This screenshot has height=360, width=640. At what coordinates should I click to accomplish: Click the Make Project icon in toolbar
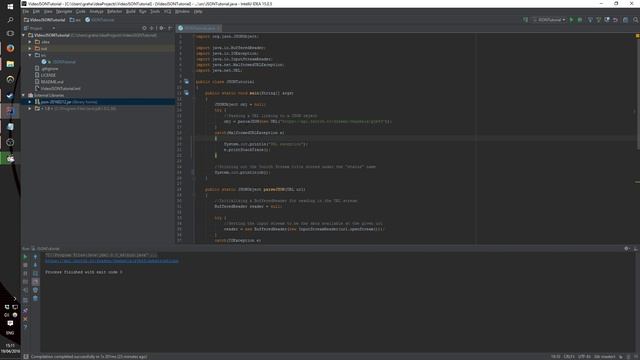[526, 20]
